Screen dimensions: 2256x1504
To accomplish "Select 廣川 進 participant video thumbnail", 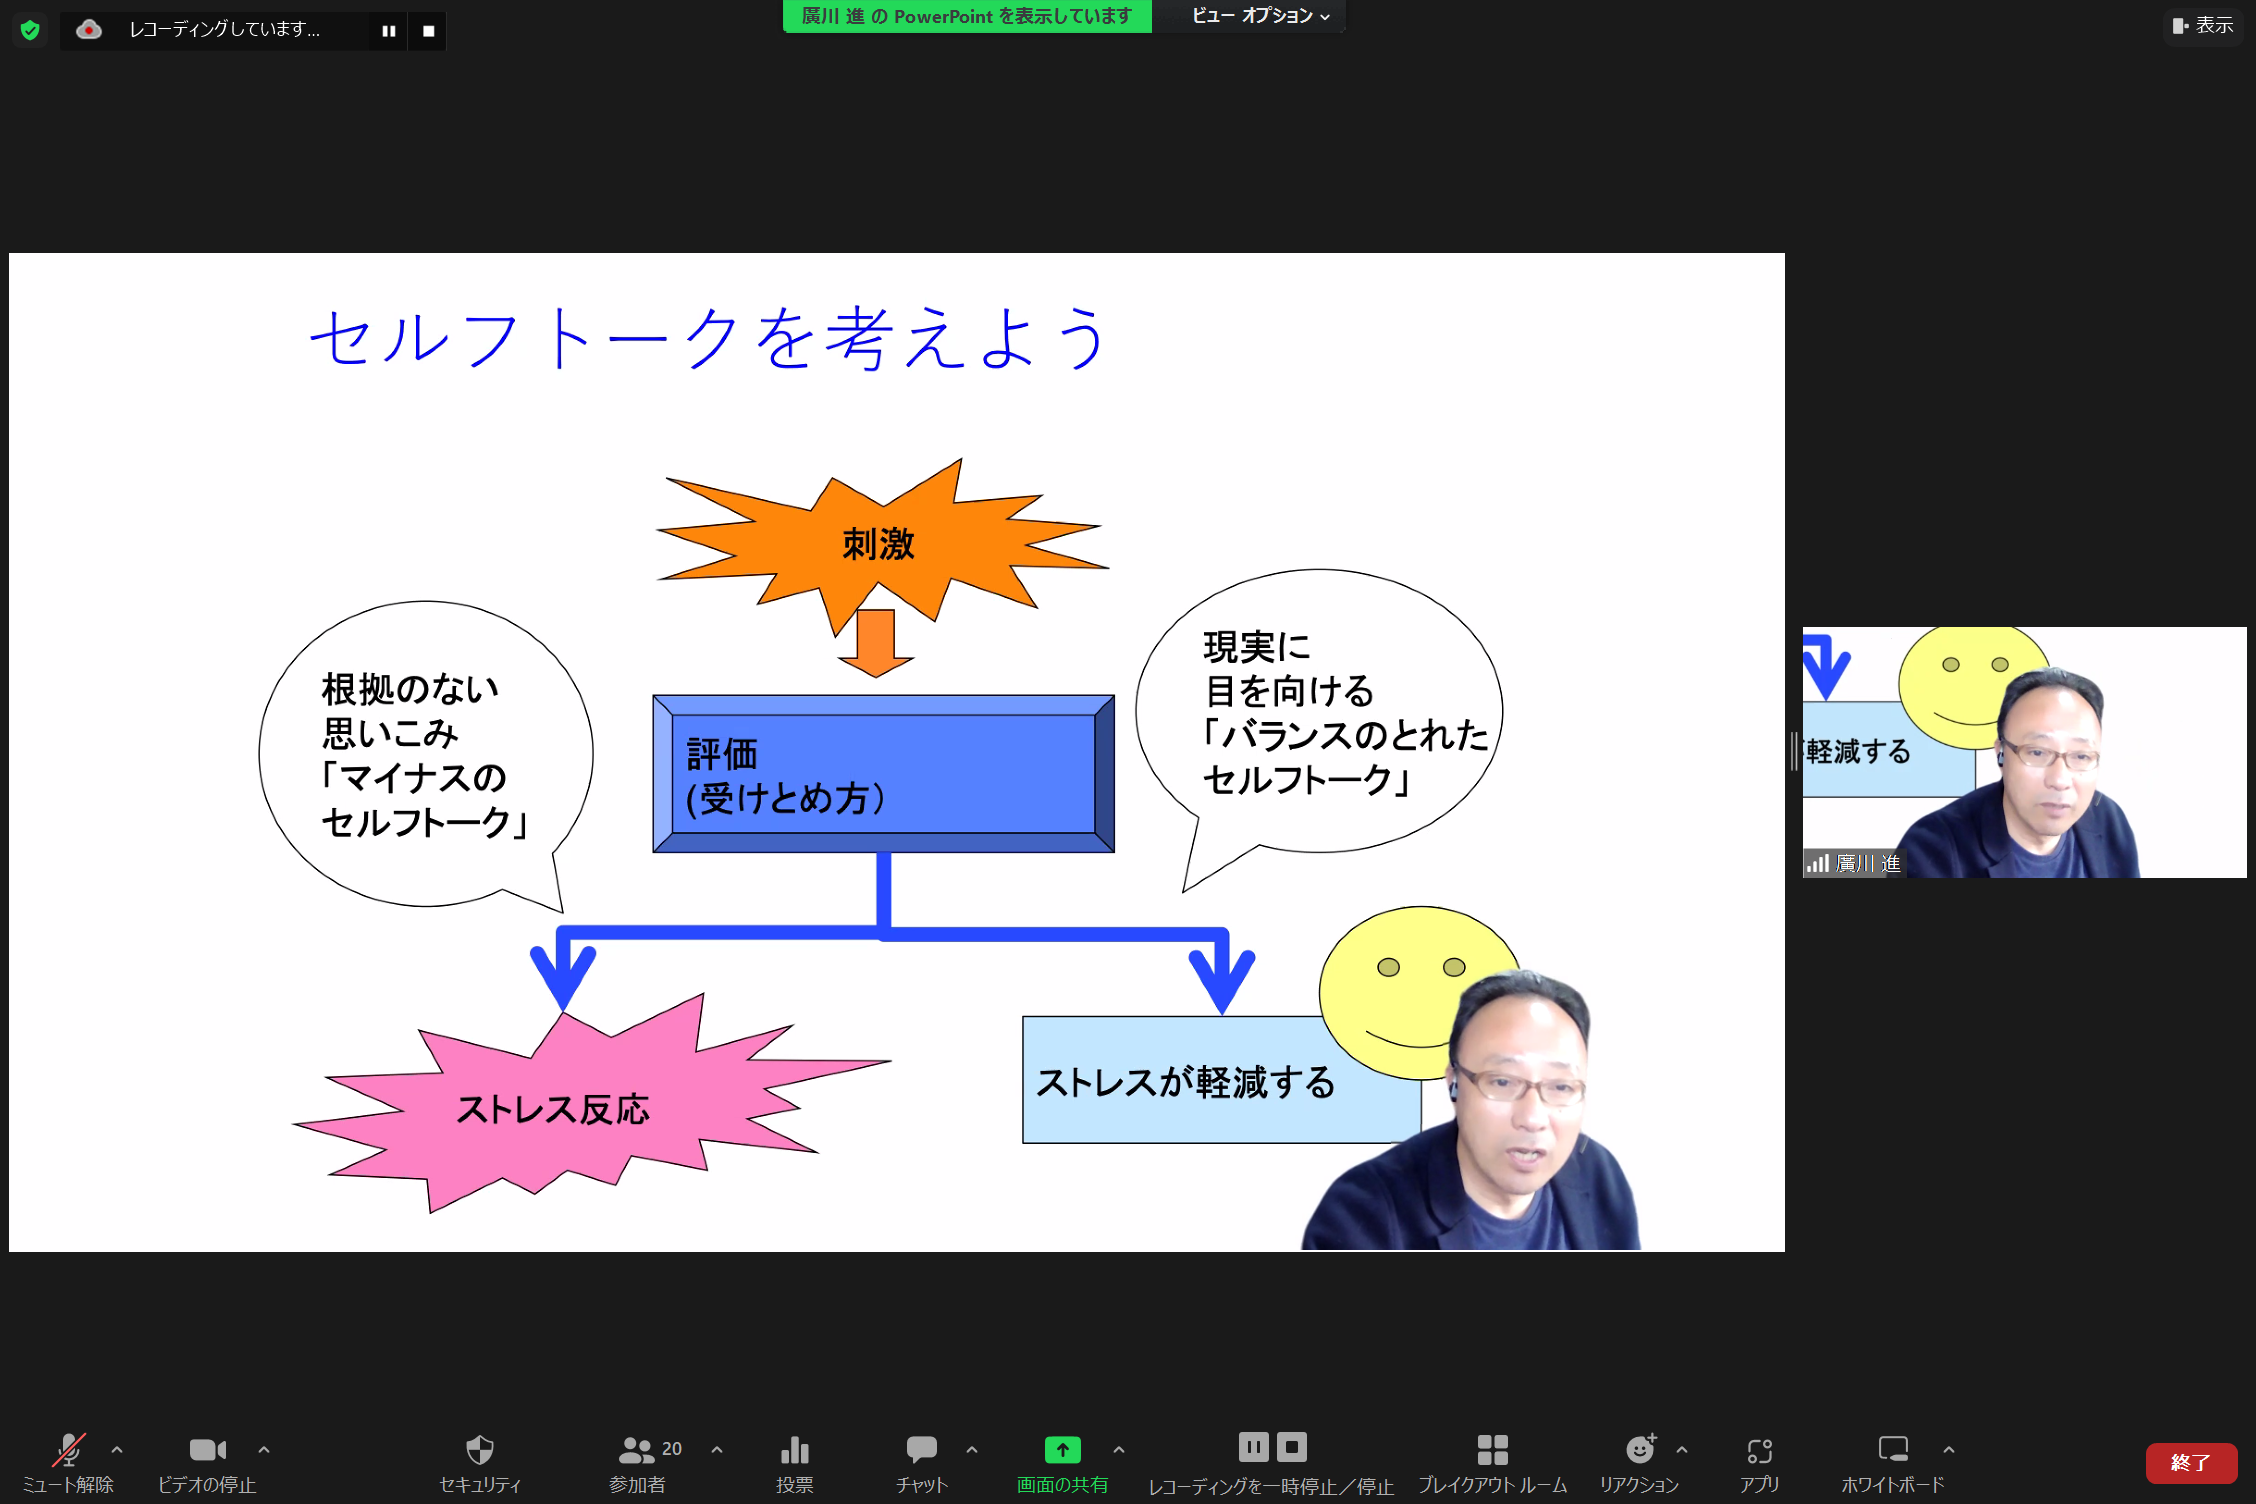I will tap(2024, 752).
